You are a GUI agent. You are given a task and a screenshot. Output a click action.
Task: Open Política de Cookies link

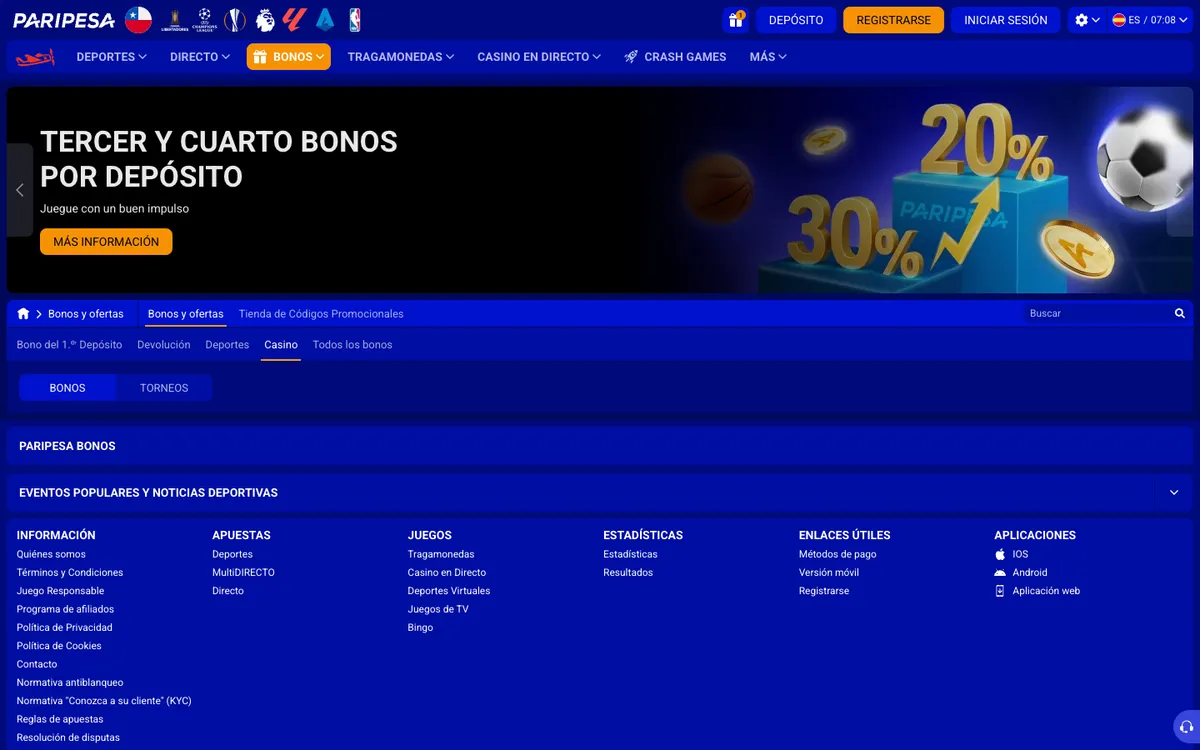tap(59, 646)
